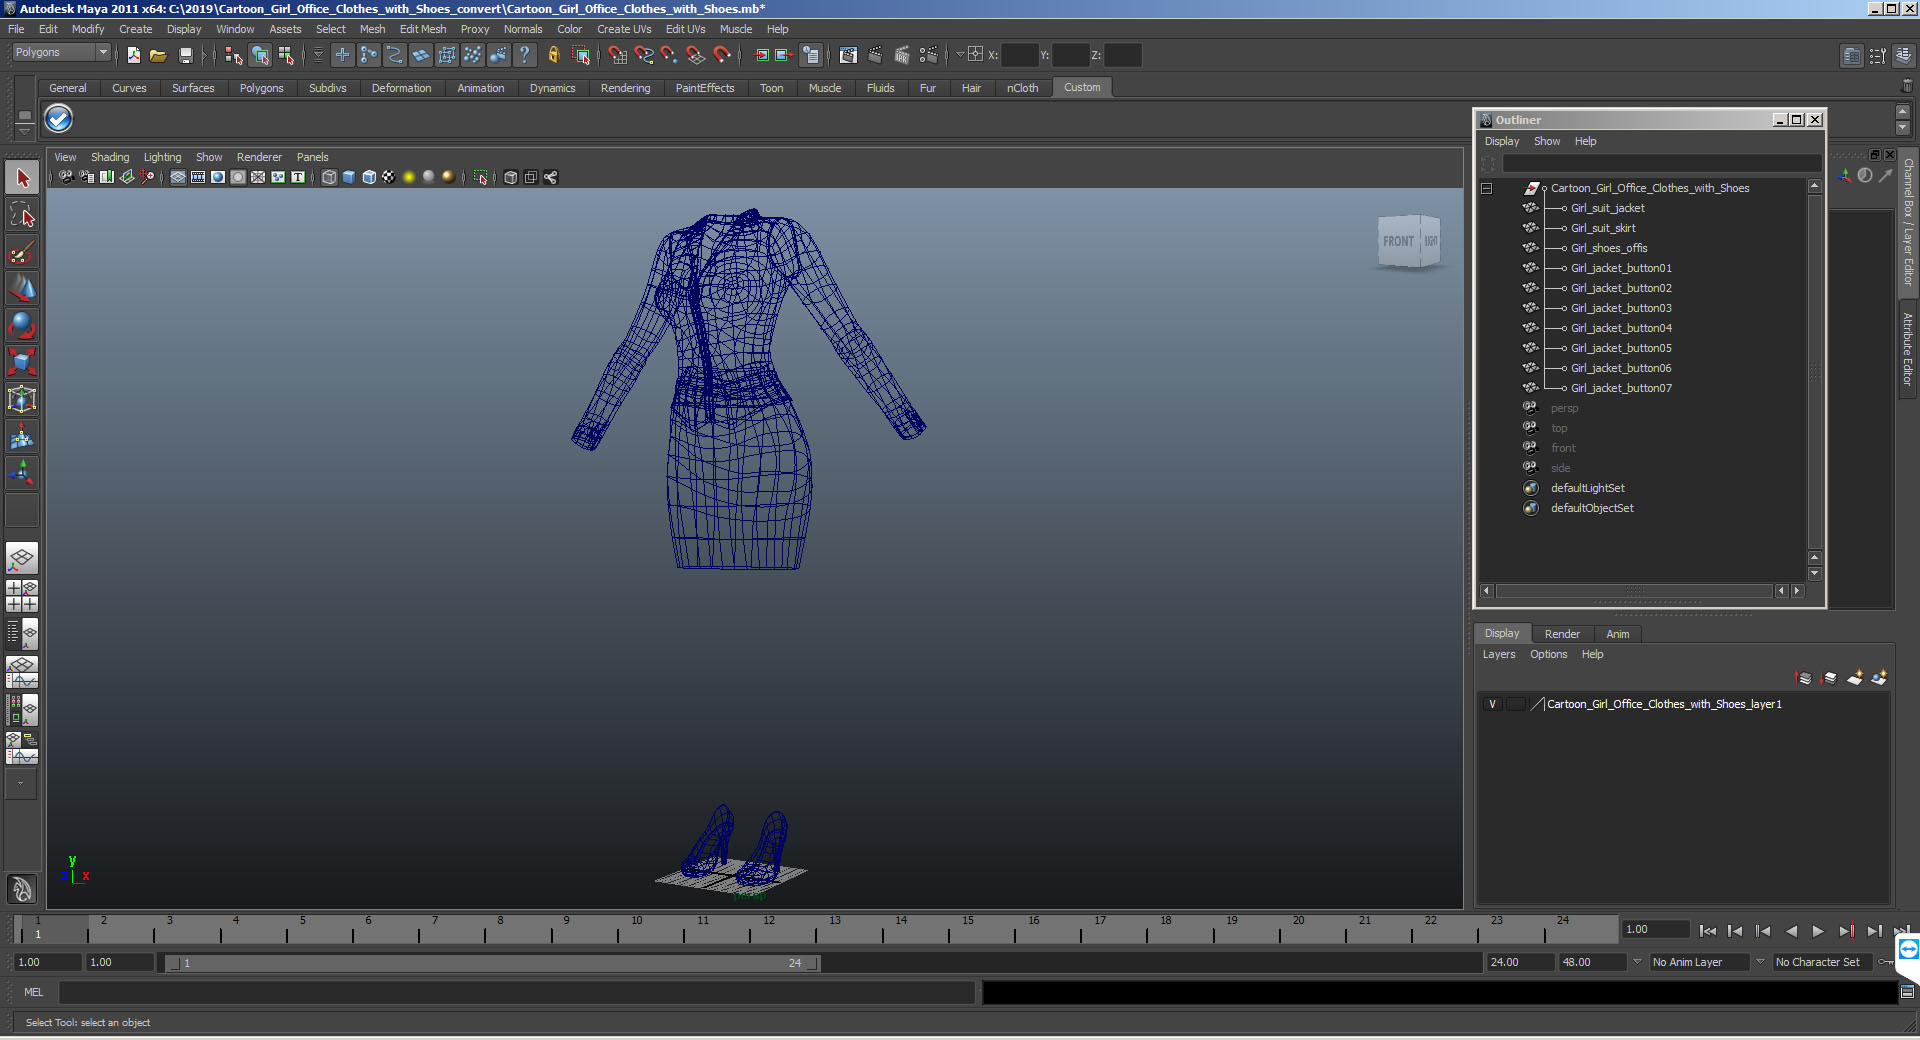1920x1040 pixels.
Task: Toggle display type box of layer1
Action: pyautogui.click(x=1516, y=704)
